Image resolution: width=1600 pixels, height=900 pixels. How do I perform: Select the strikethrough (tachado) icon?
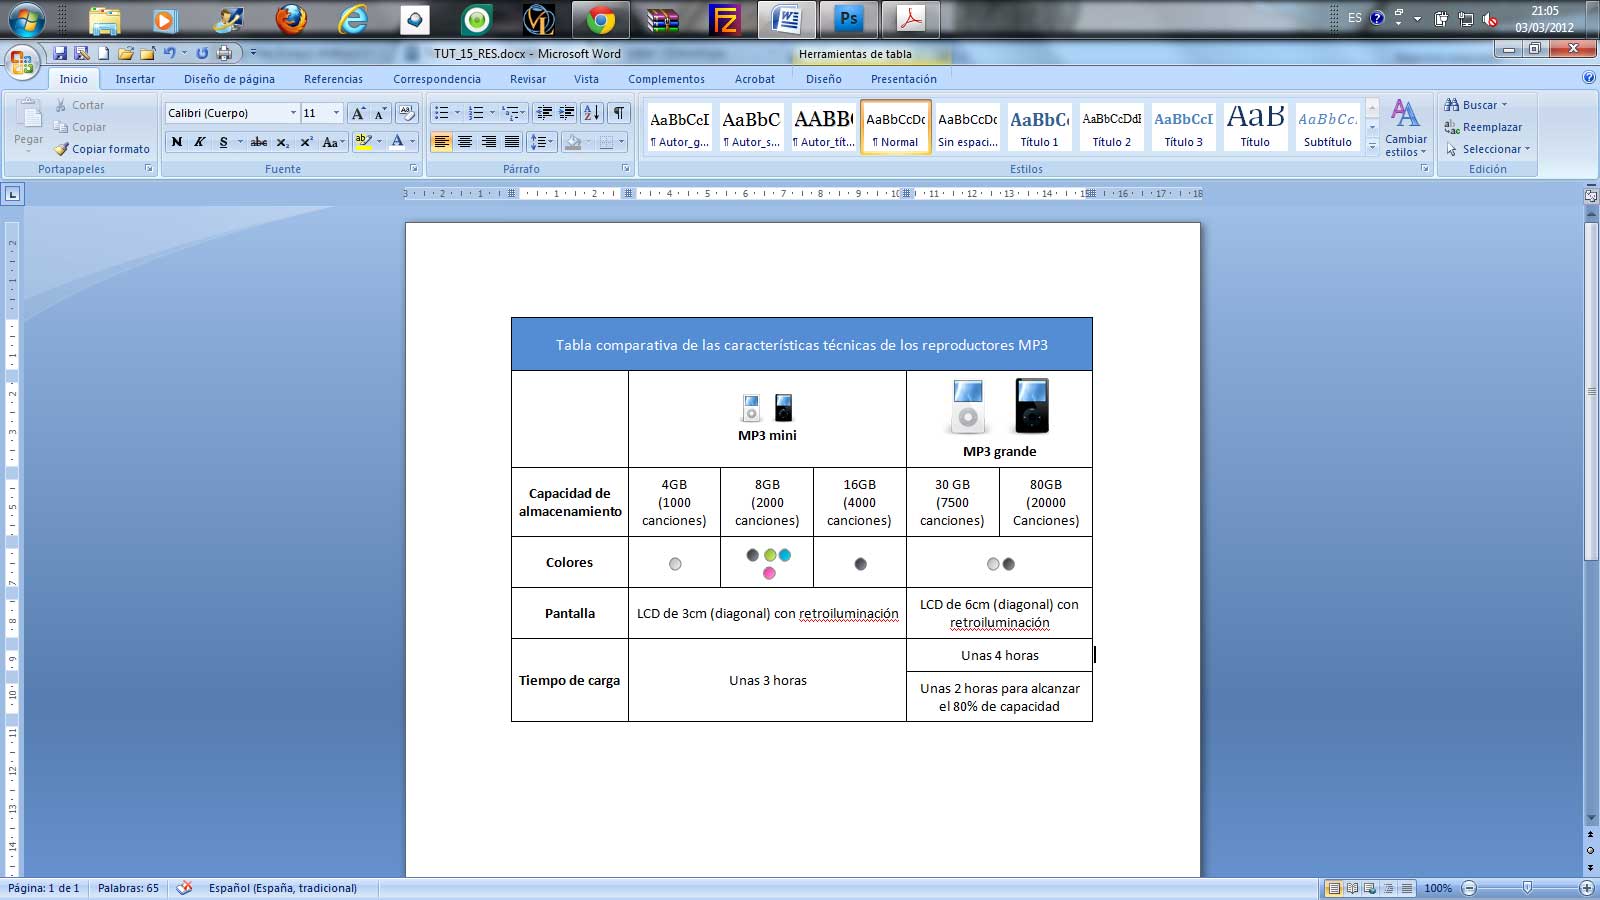259,141
